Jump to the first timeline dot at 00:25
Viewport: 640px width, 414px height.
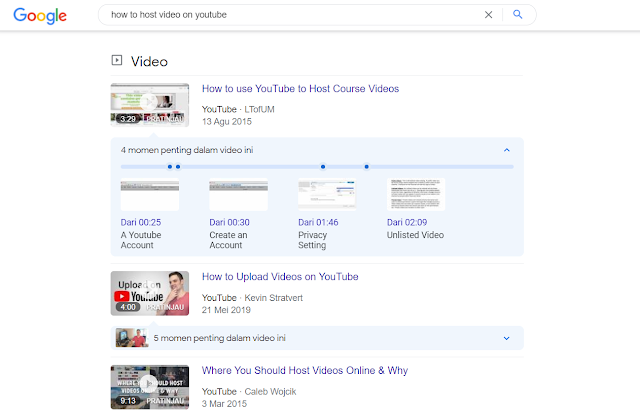170,167
